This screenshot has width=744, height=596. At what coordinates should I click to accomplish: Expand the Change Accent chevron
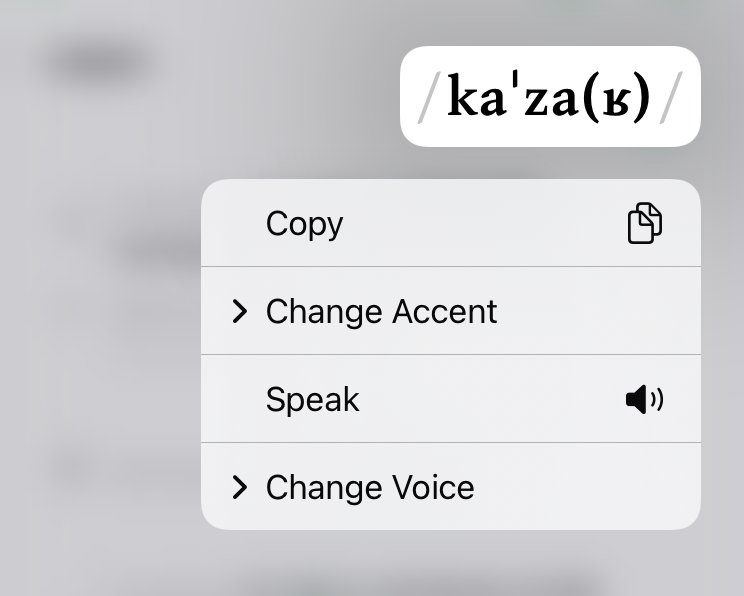point(240,311)
